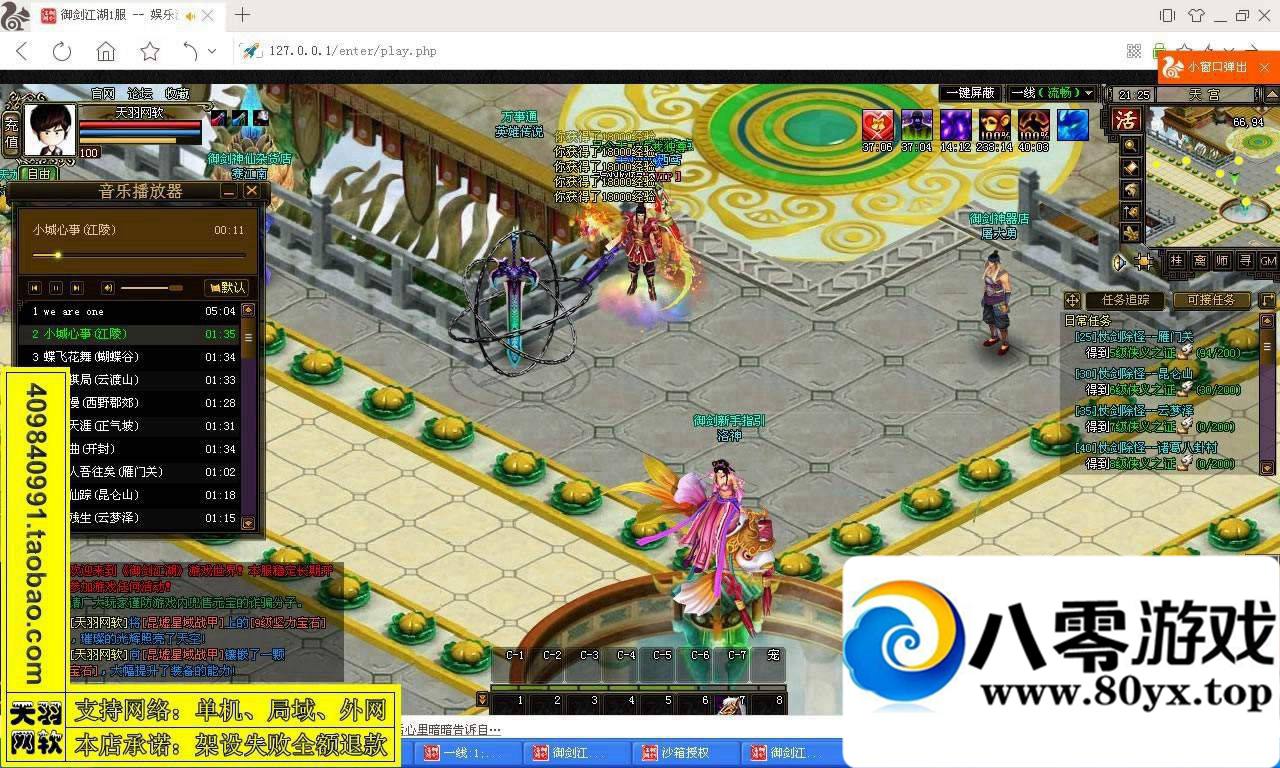
Task: Click the monkey face buff 238:14
Action: pos(994,124)
